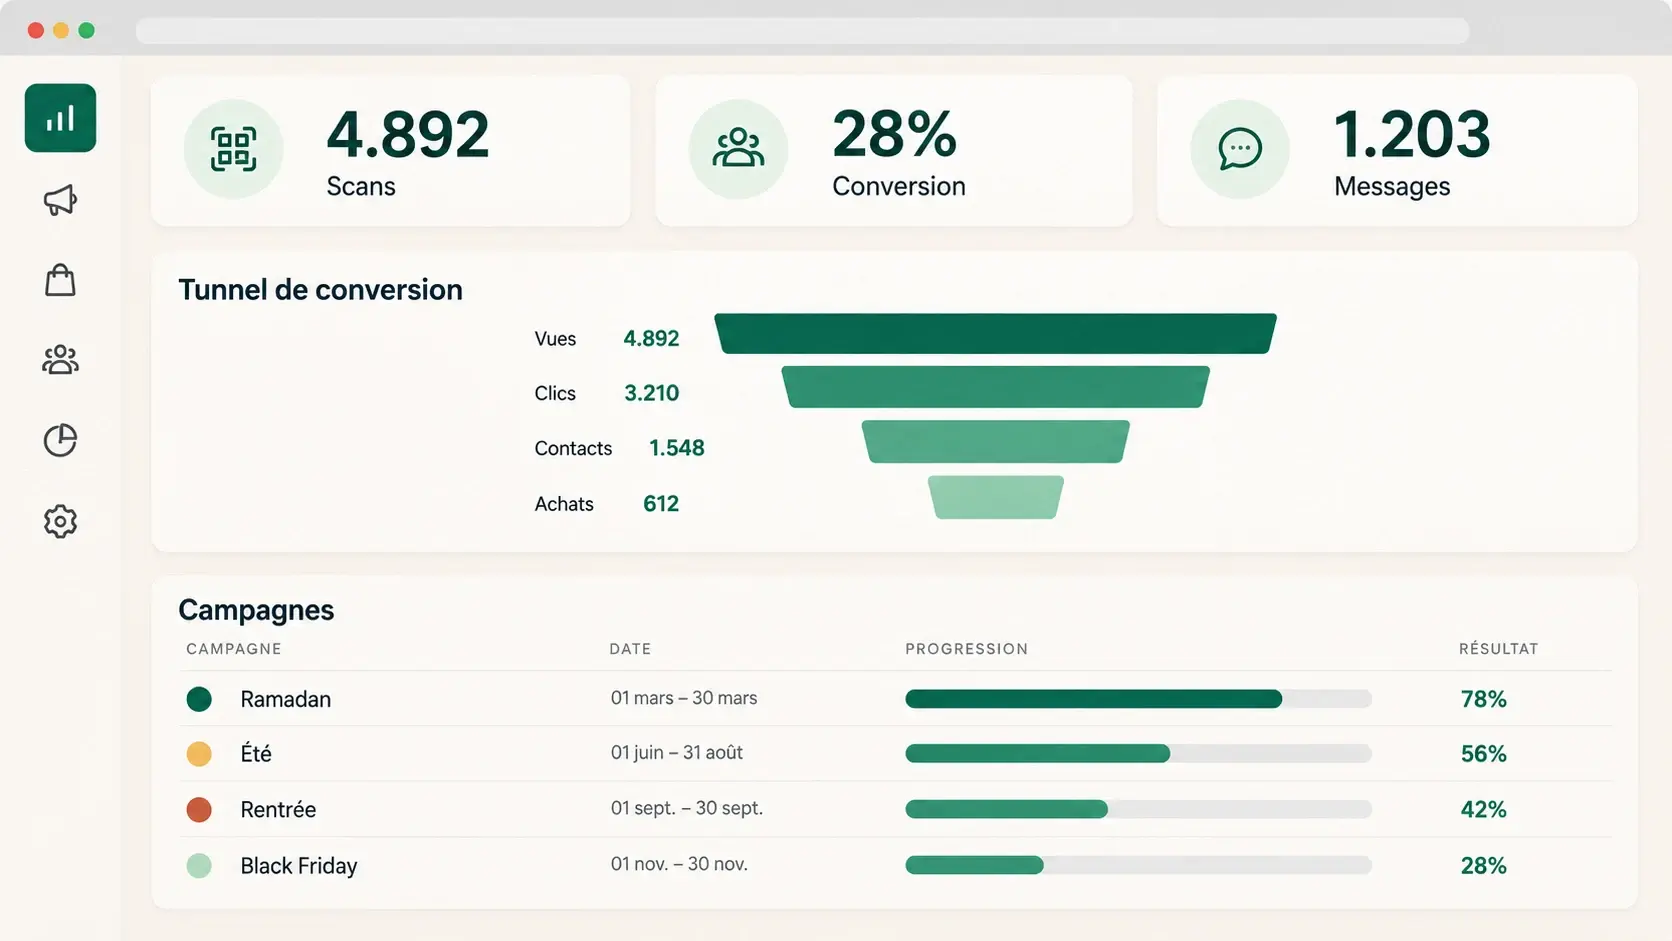
Task: Click the Été yellow color dot
Action: [x=199, y=754]
